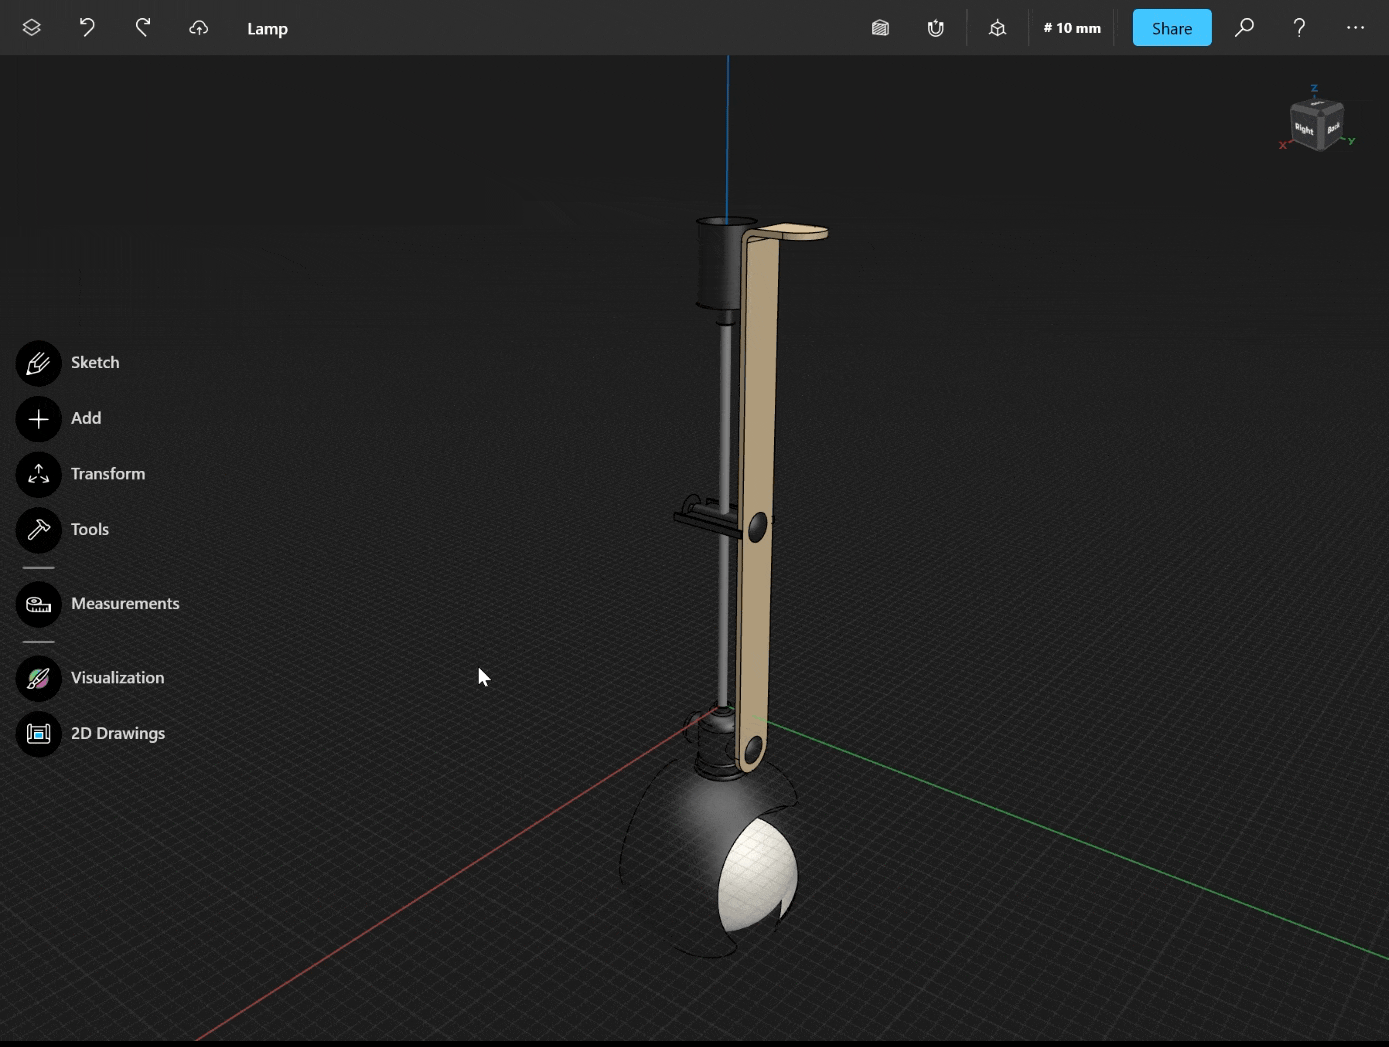Open the 2D Drawings tool
Screen dimensions: 1389x1047
pos(38,733)
